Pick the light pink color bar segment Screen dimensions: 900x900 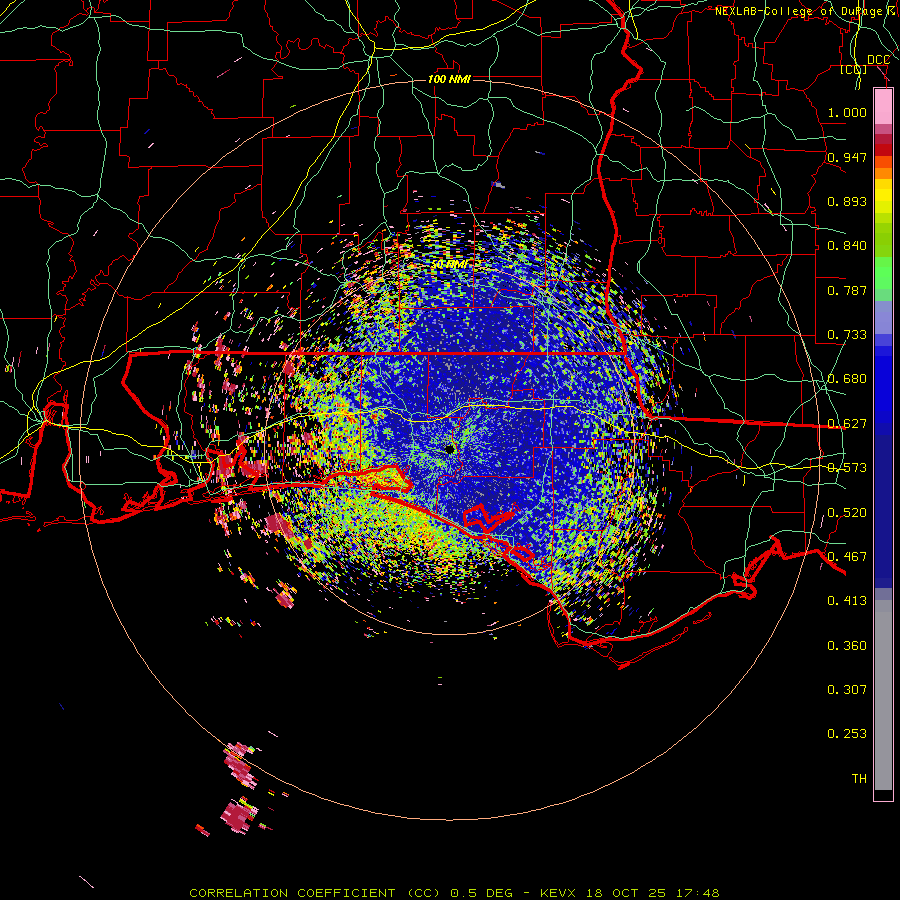883,106
